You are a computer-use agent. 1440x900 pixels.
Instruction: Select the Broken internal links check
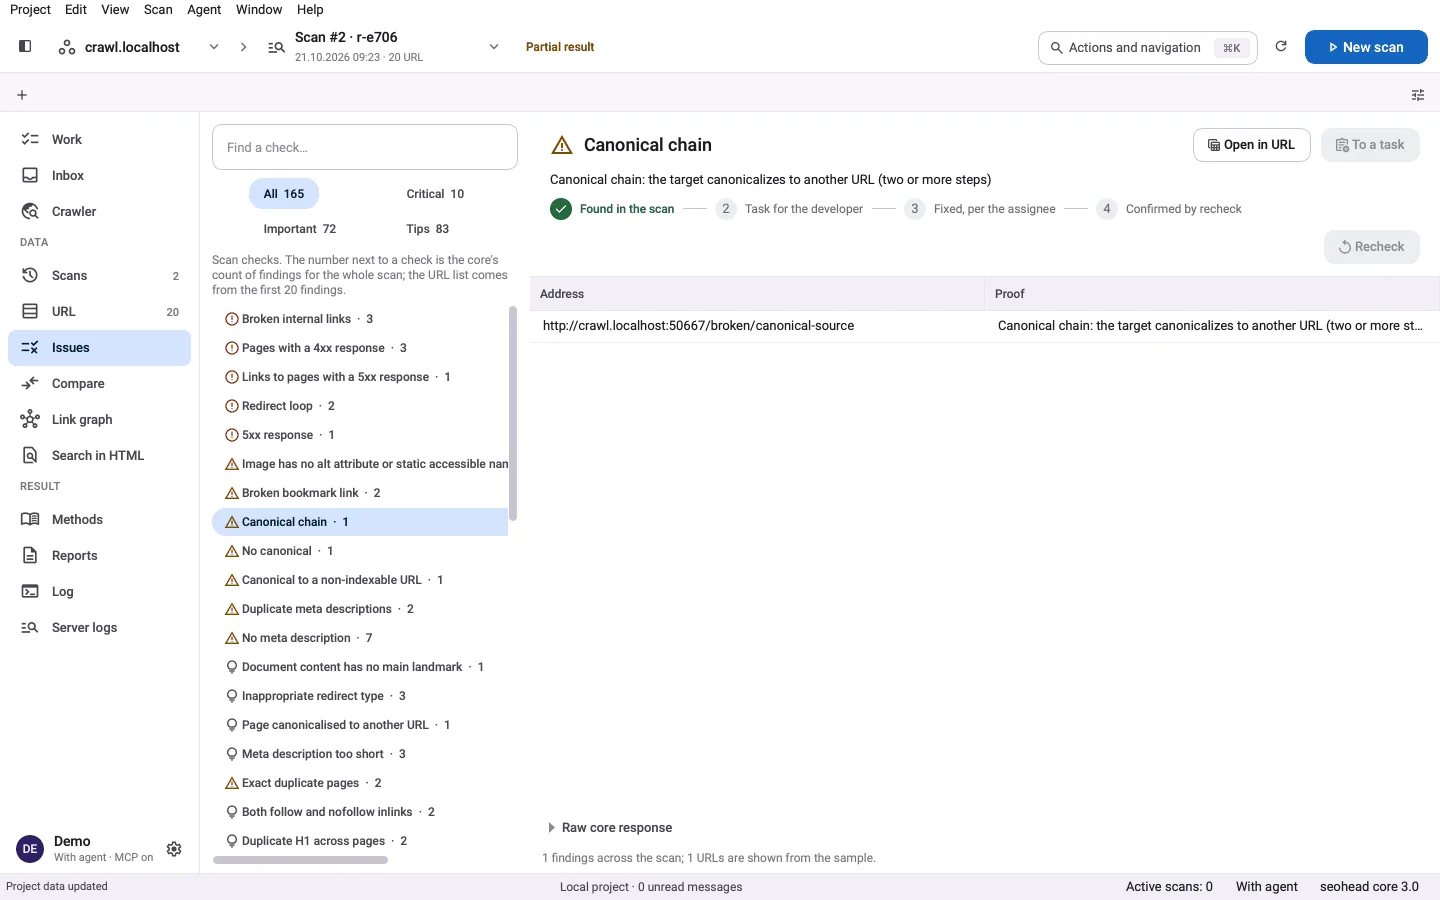click(x=360, y=319)
